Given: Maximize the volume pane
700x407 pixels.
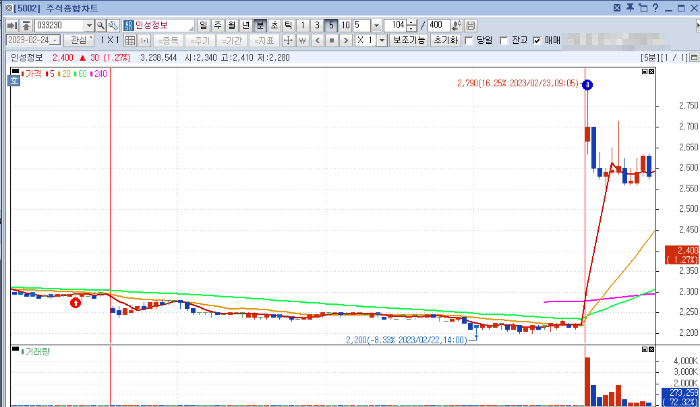Looking at the screenshot, I should coord(645,349).
